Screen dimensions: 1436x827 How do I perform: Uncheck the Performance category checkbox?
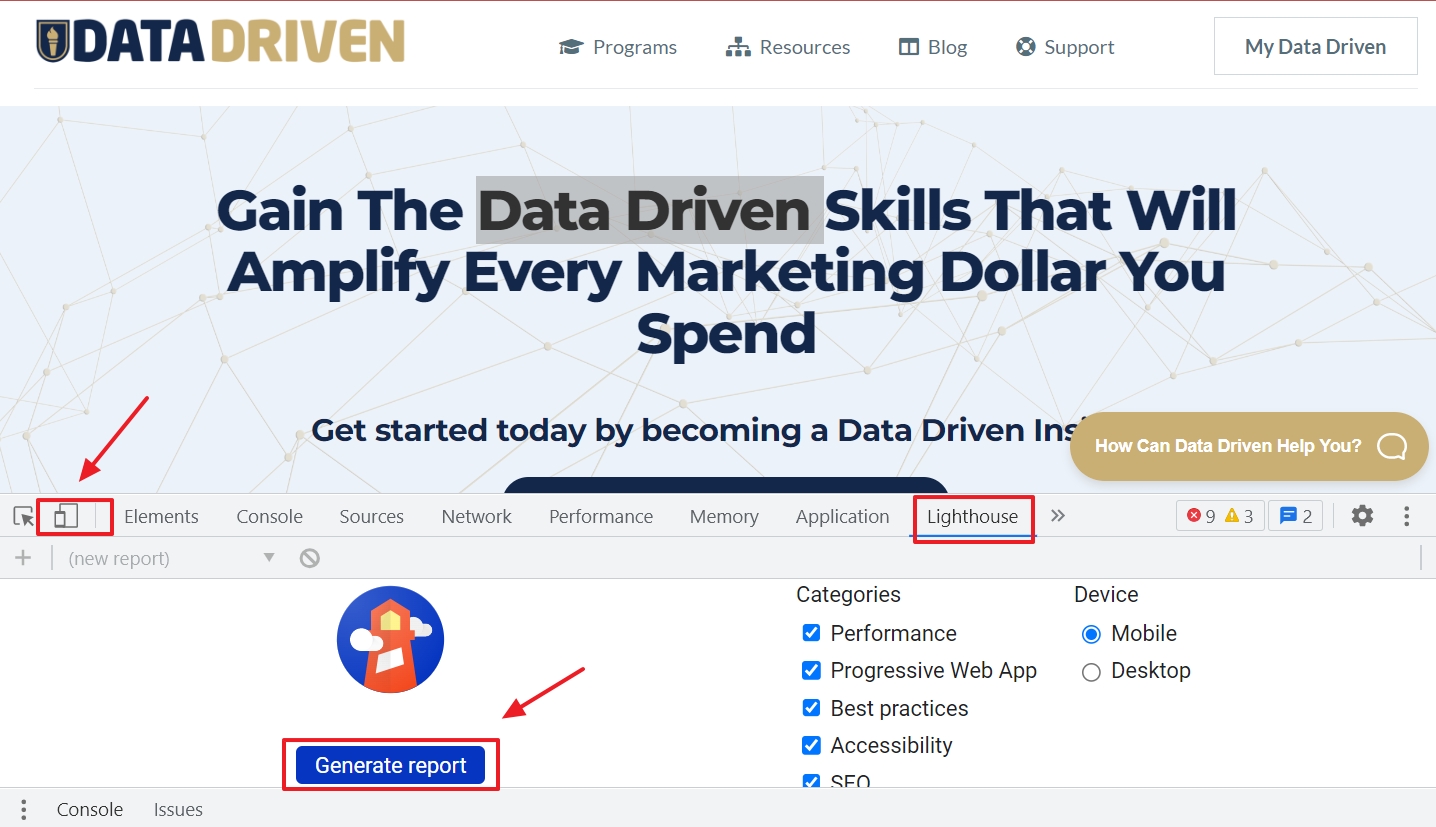tap(811, 633)
